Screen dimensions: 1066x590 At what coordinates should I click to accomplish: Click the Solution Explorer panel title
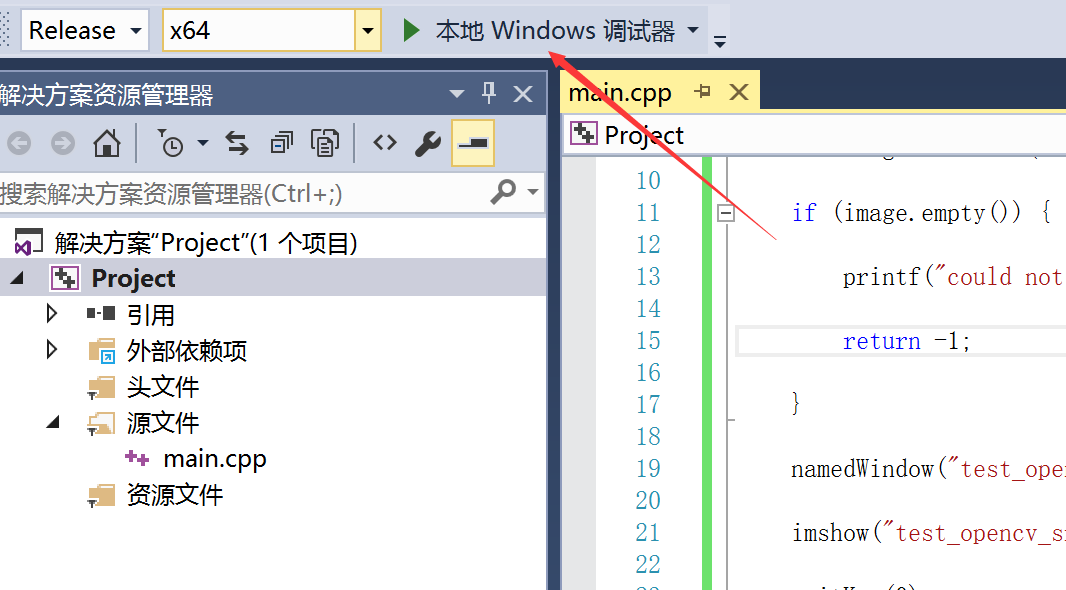[x=107, y=94]
